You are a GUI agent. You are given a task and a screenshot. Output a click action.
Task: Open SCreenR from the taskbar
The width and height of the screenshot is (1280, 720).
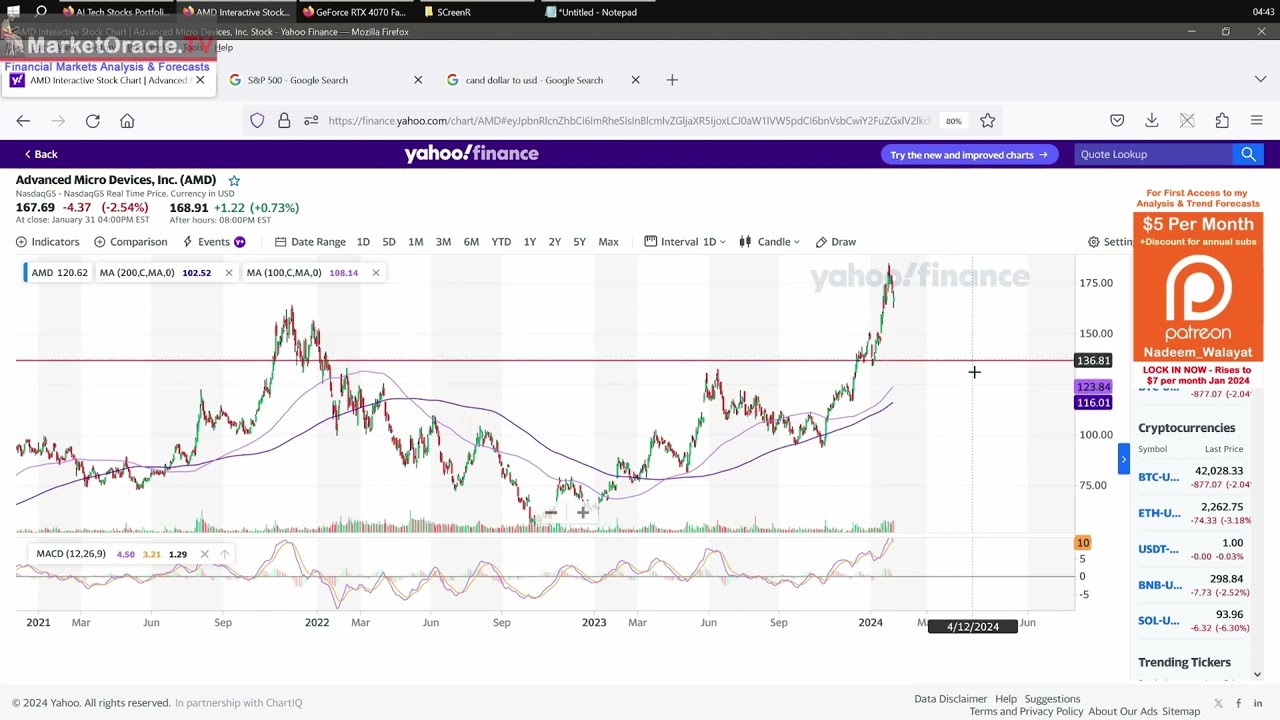(x=446, y=12)
